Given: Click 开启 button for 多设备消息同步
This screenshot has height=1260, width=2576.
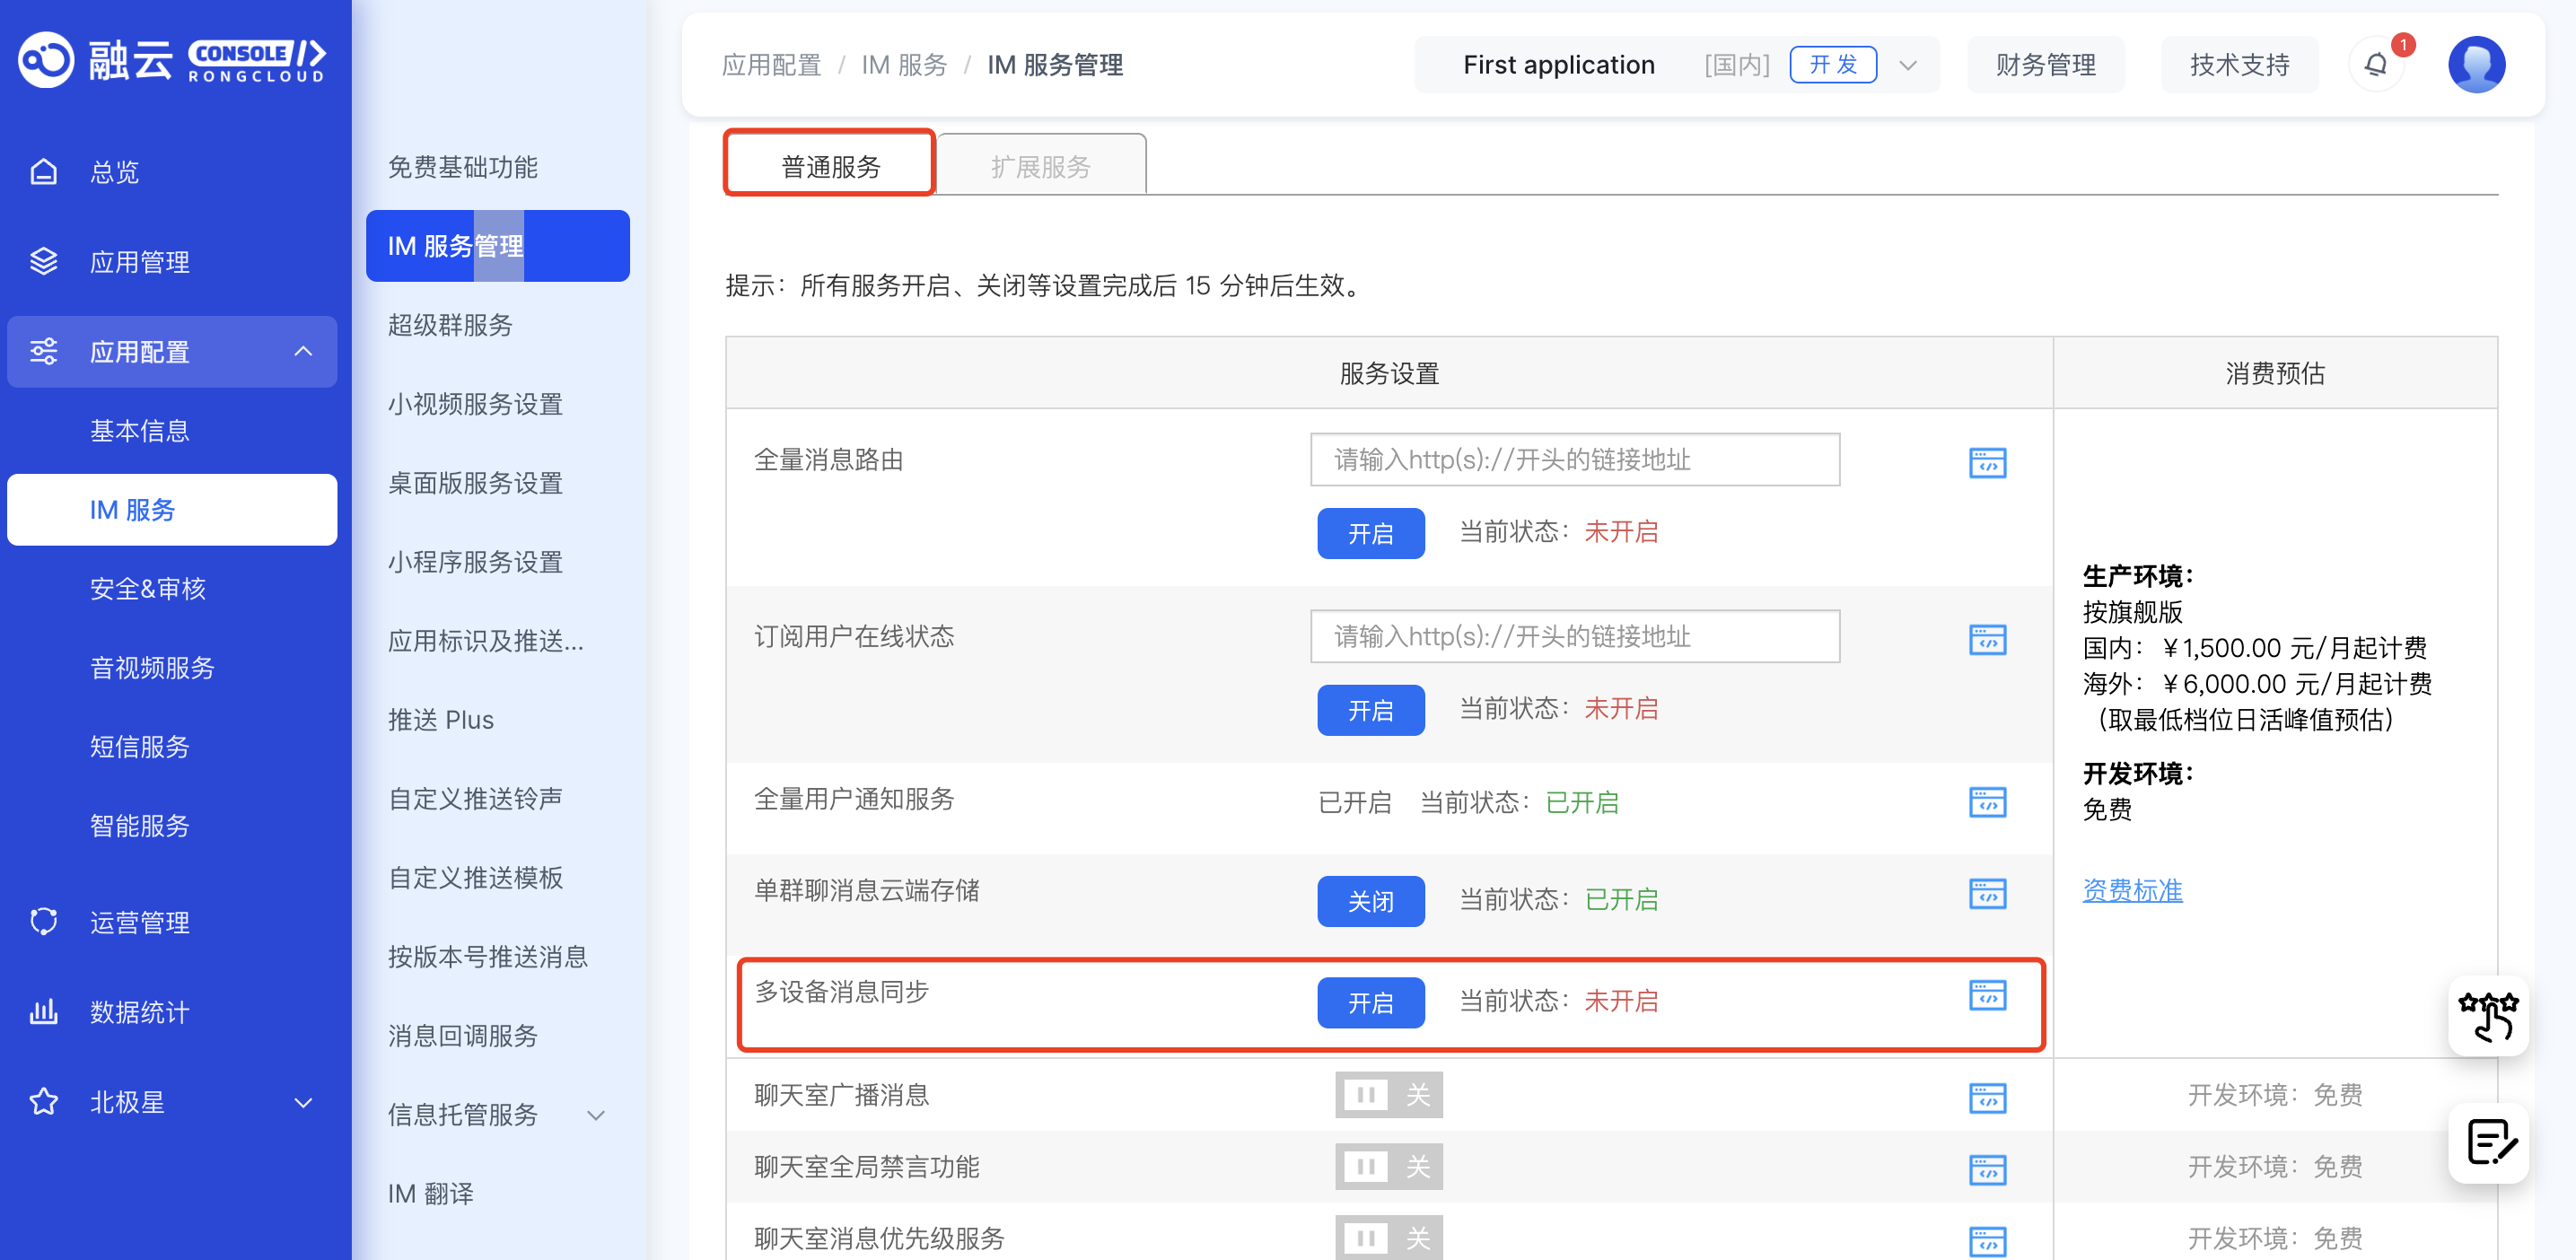Looking at the screenshot, I should click(1370, 1002).
